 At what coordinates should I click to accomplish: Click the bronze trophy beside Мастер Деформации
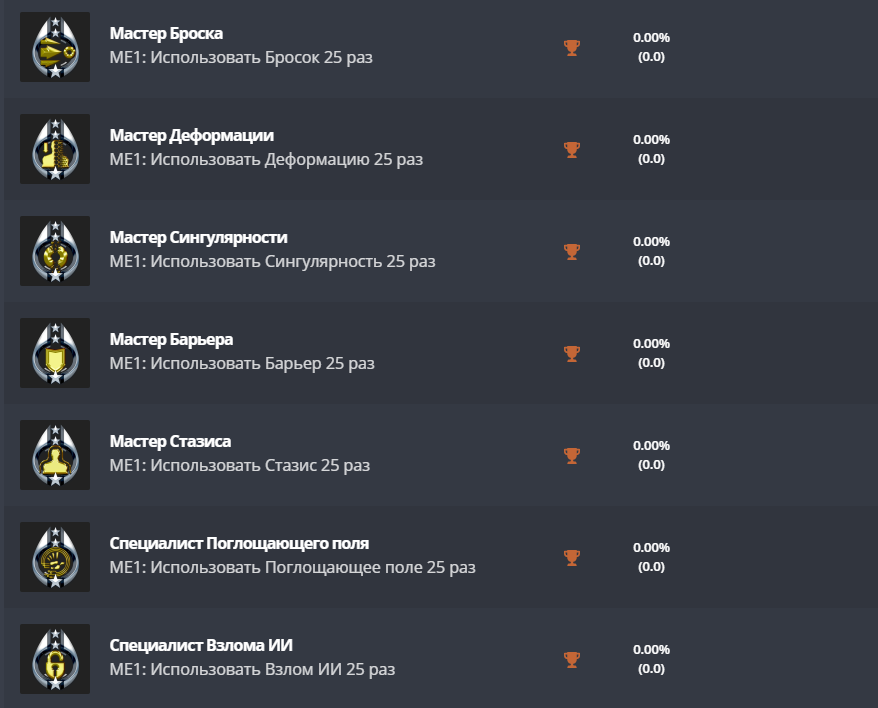pyautogui.click(x=572, y=149)
